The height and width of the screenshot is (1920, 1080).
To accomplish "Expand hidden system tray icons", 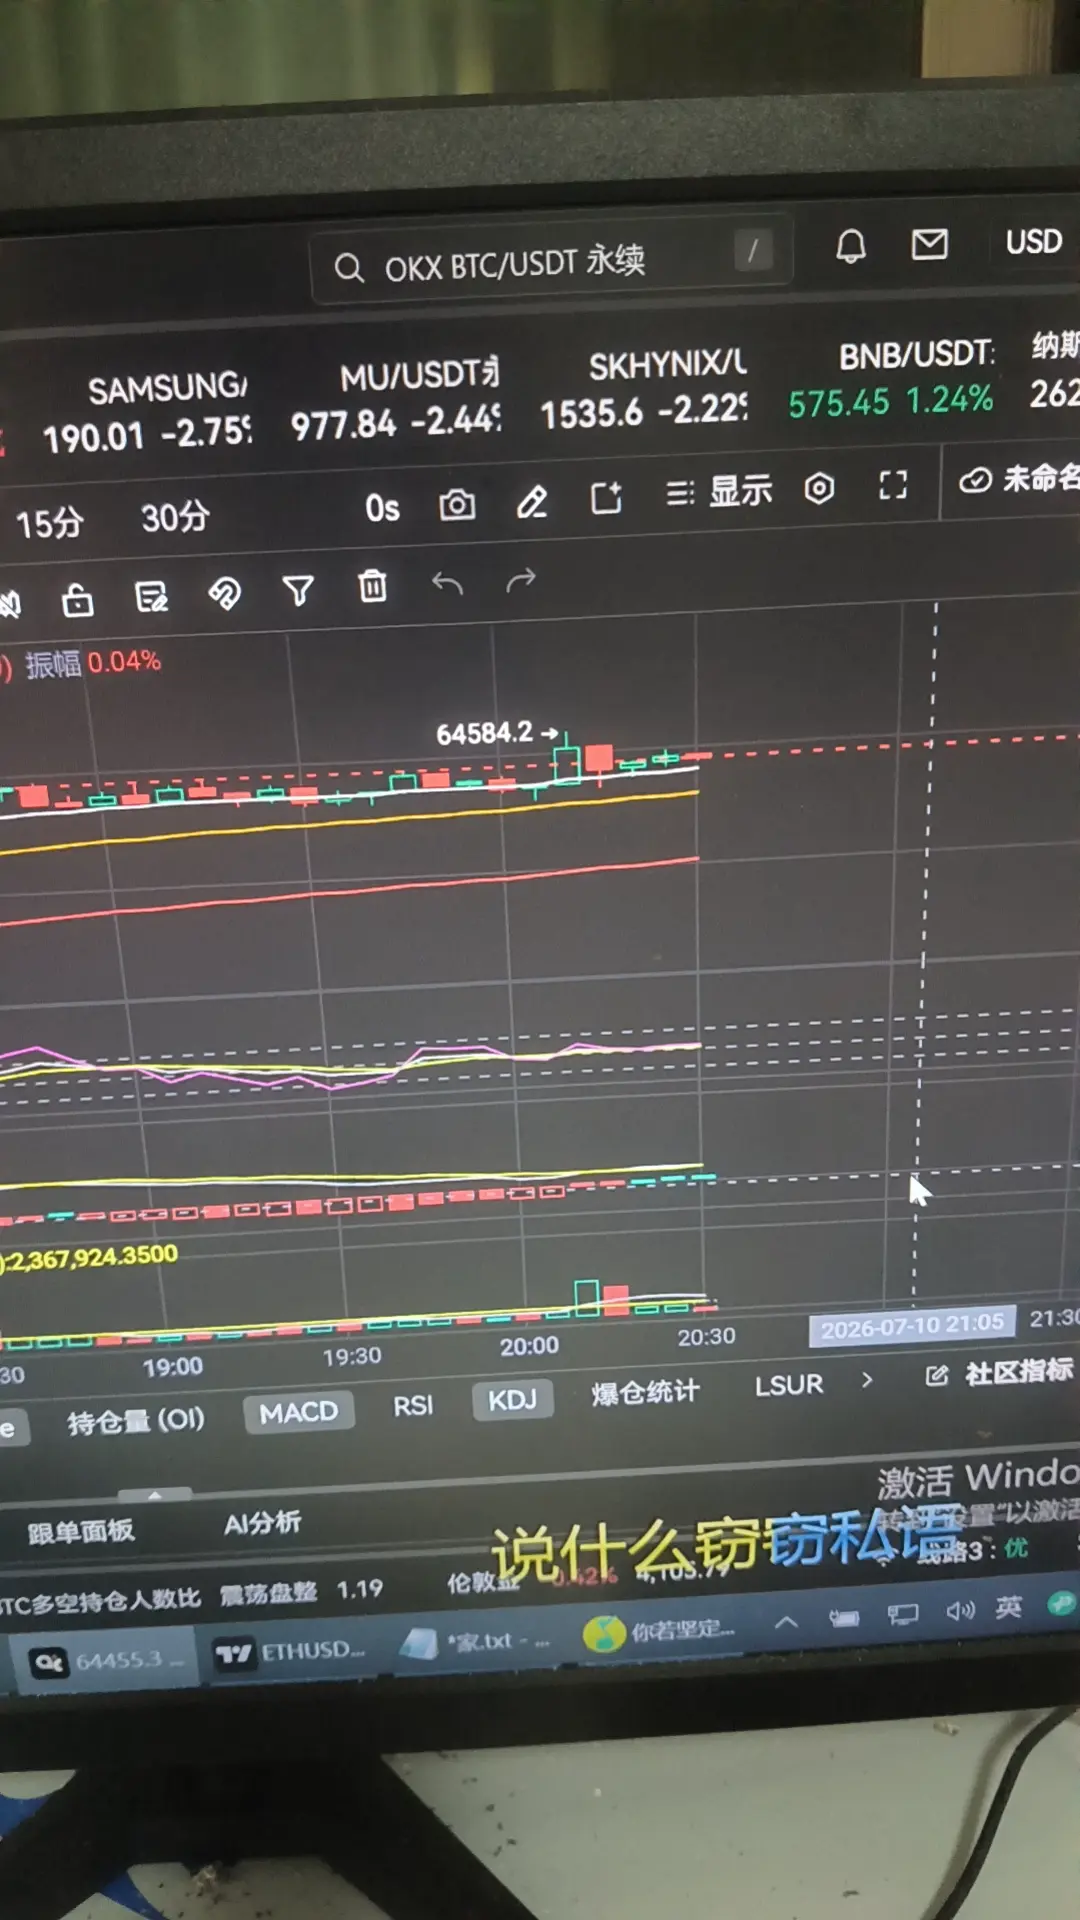I will coord(787,1622).
